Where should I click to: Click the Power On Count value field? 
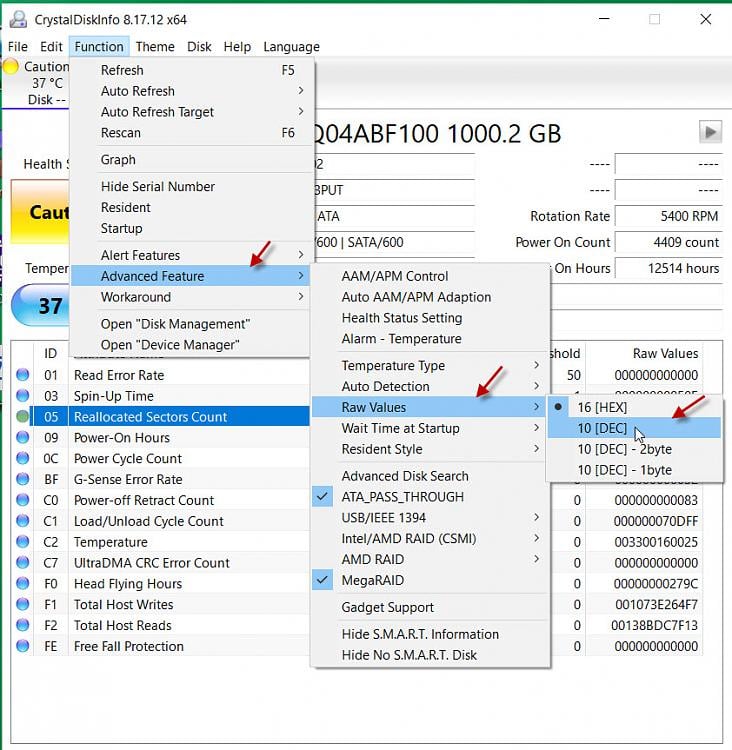pyautogui.click(x=668, y=242)
